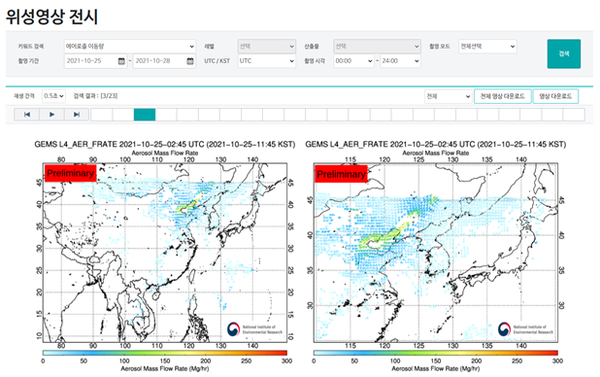Expand the 촬영 모드 전체선택 dropdown
This screenshot has width=600, height=377.
coord(488,46)
